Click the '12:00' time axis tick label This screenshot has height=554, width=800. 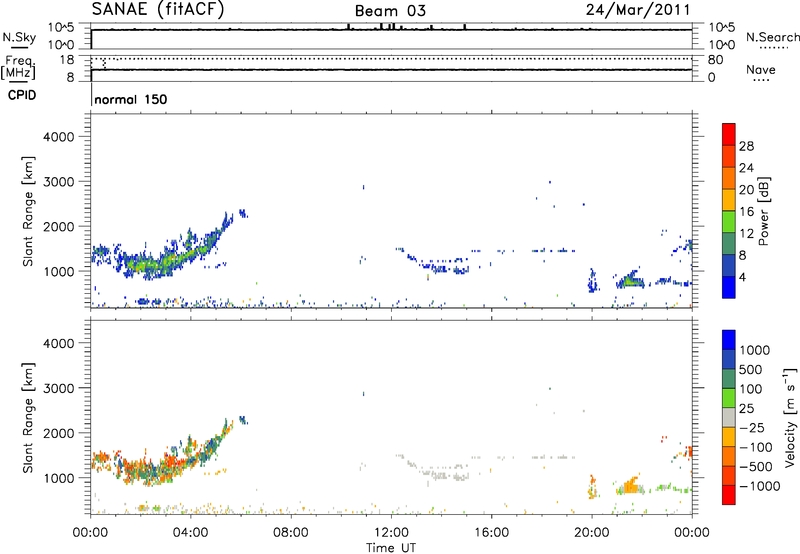click(x=391, y=533)
